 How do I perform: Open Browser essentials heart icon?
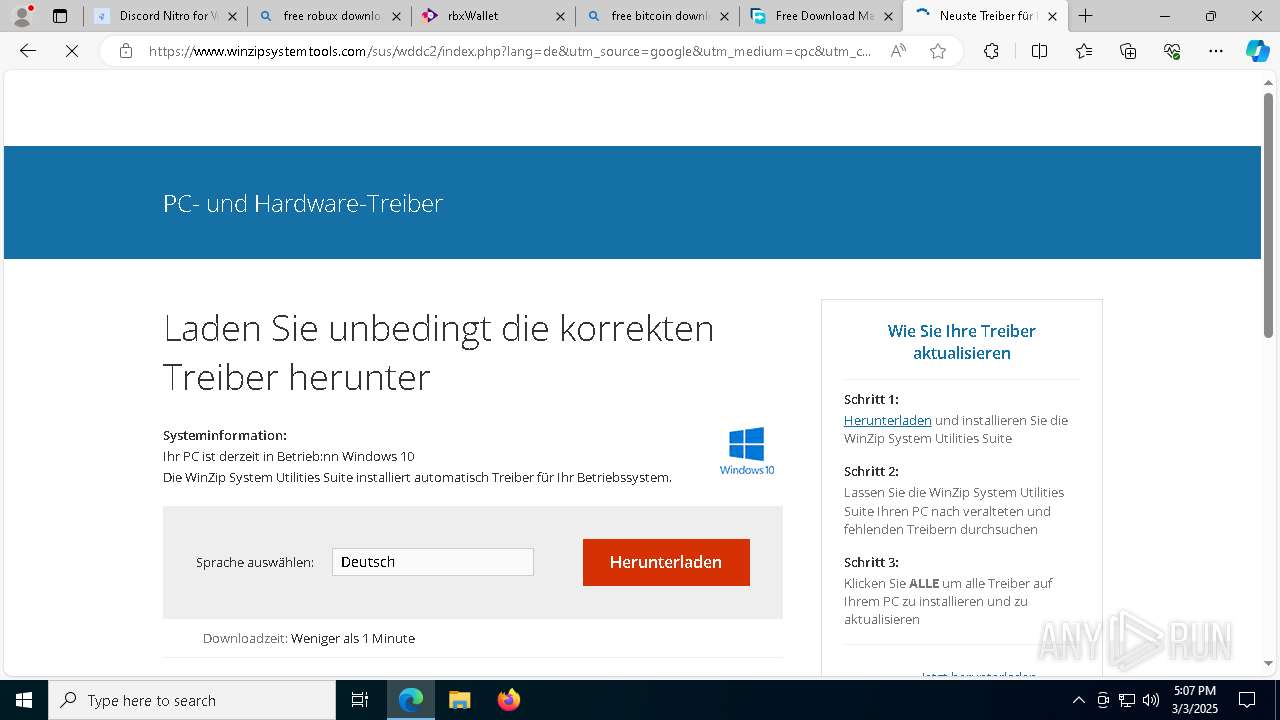(x=1172, y=51)
